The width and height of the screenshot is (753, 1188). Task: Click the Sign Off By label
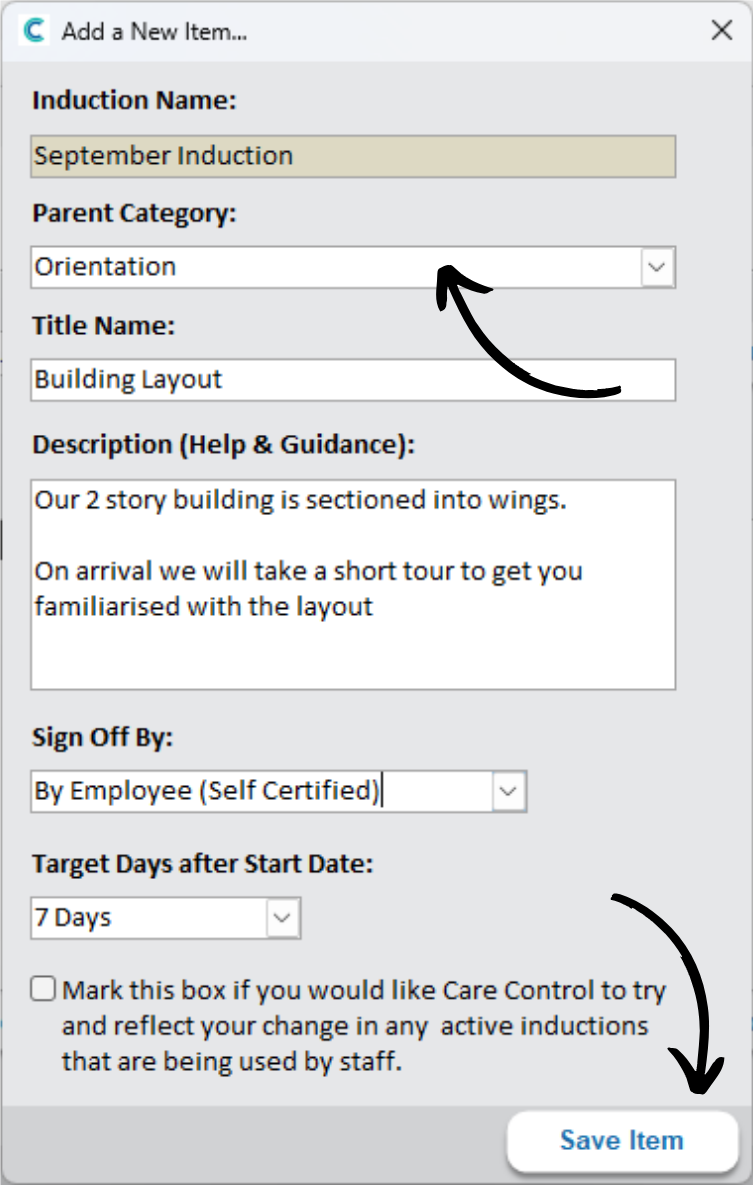point(102,737)
